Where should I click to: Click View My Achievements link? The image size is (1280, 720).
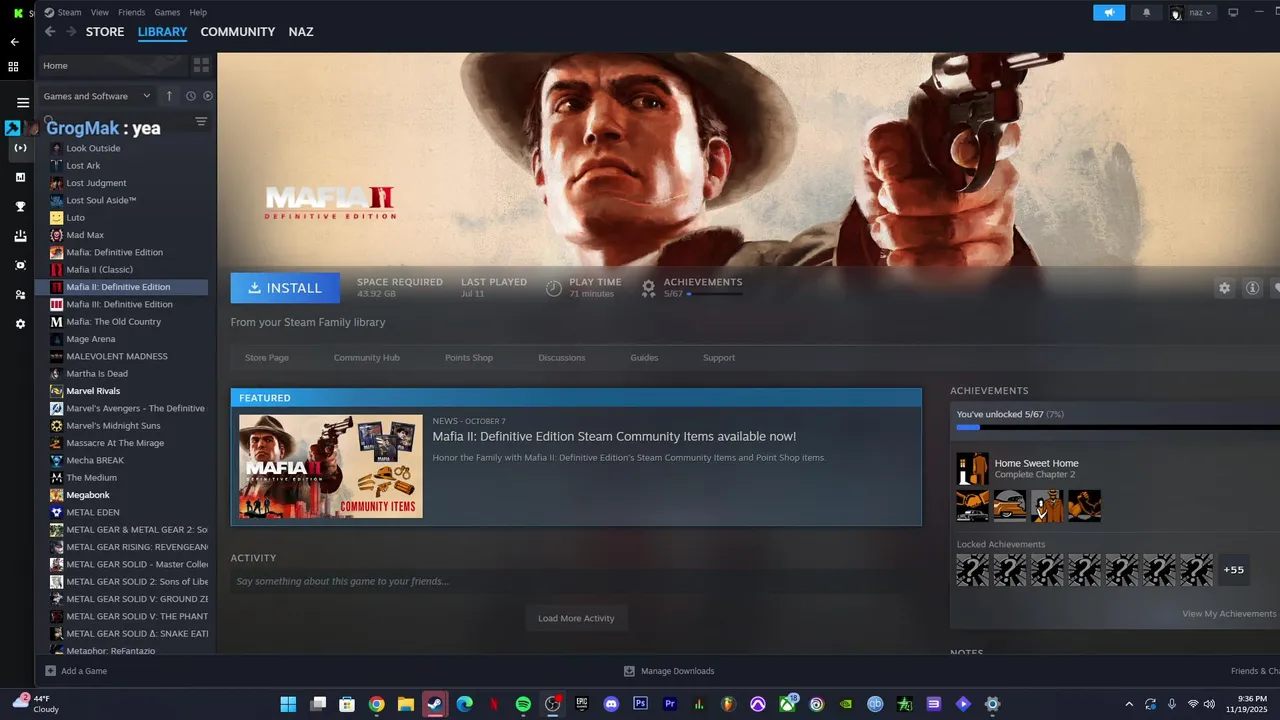[1229, 614]
